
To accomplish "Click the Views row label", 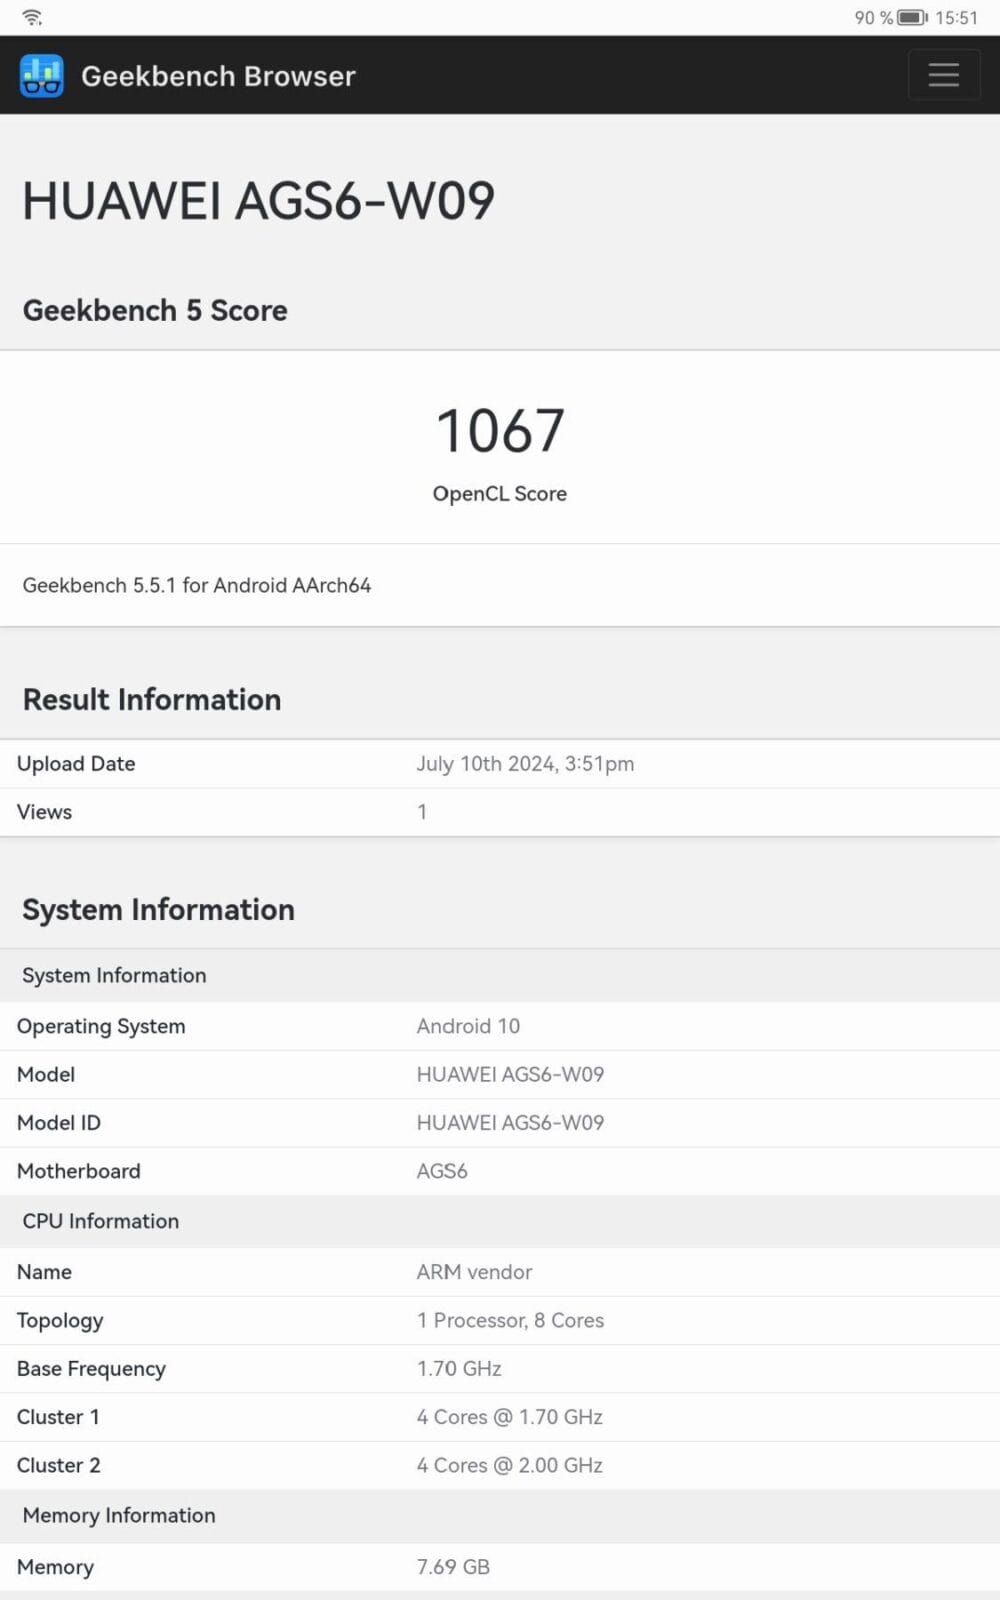I will click(x=44, y=812).
